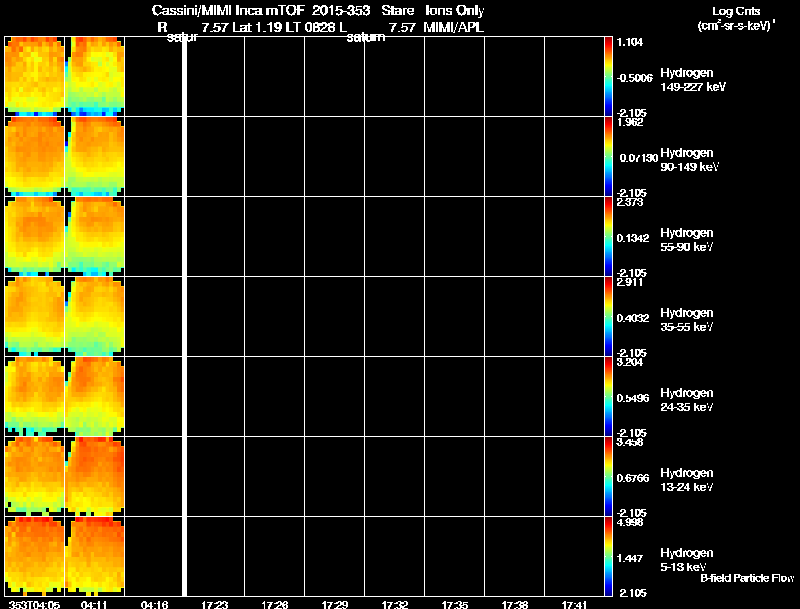800x609 pixels.
Task: Click the '353T04:06' time axis label
Action: coord(34,604)
